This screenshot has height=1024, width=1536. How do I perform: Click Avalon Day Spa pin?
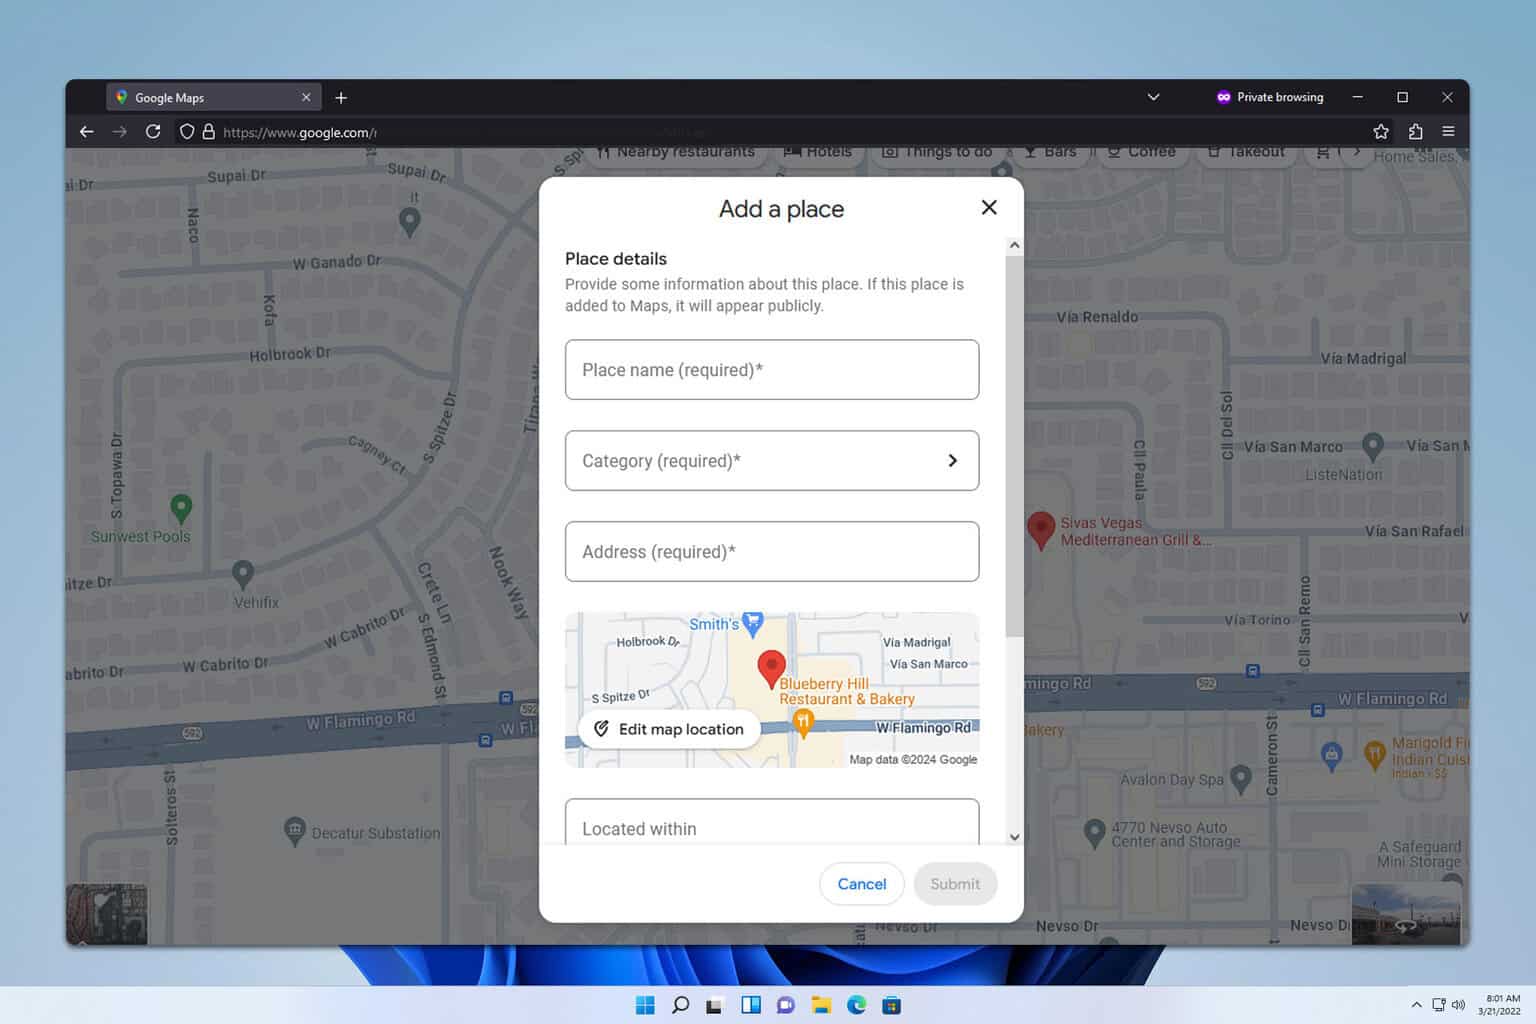pos(1241,778)
